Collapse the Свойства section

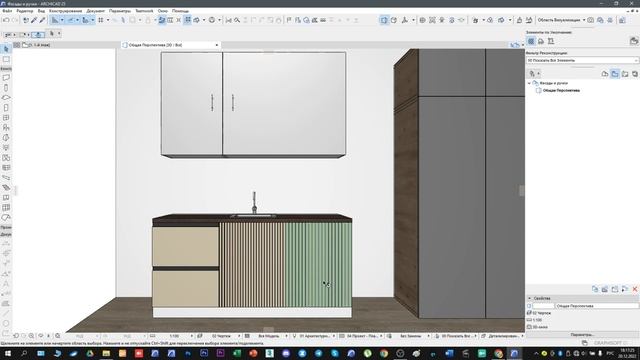click(x=529, y=298)
